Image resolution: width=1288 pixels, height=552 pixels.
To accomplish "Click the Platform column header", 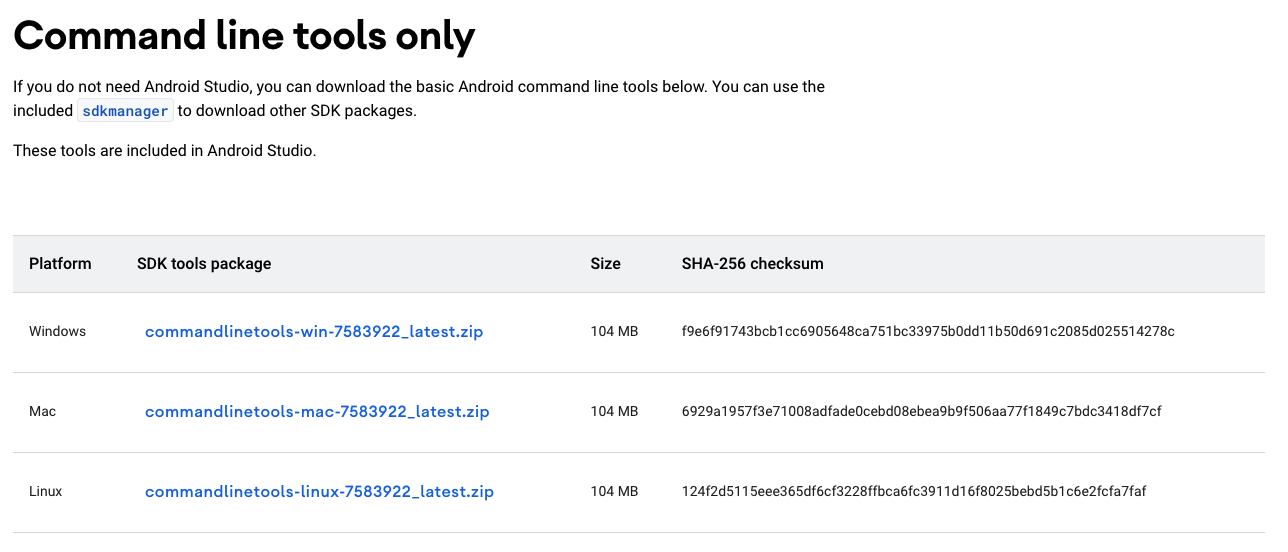I will coord(60,264).
